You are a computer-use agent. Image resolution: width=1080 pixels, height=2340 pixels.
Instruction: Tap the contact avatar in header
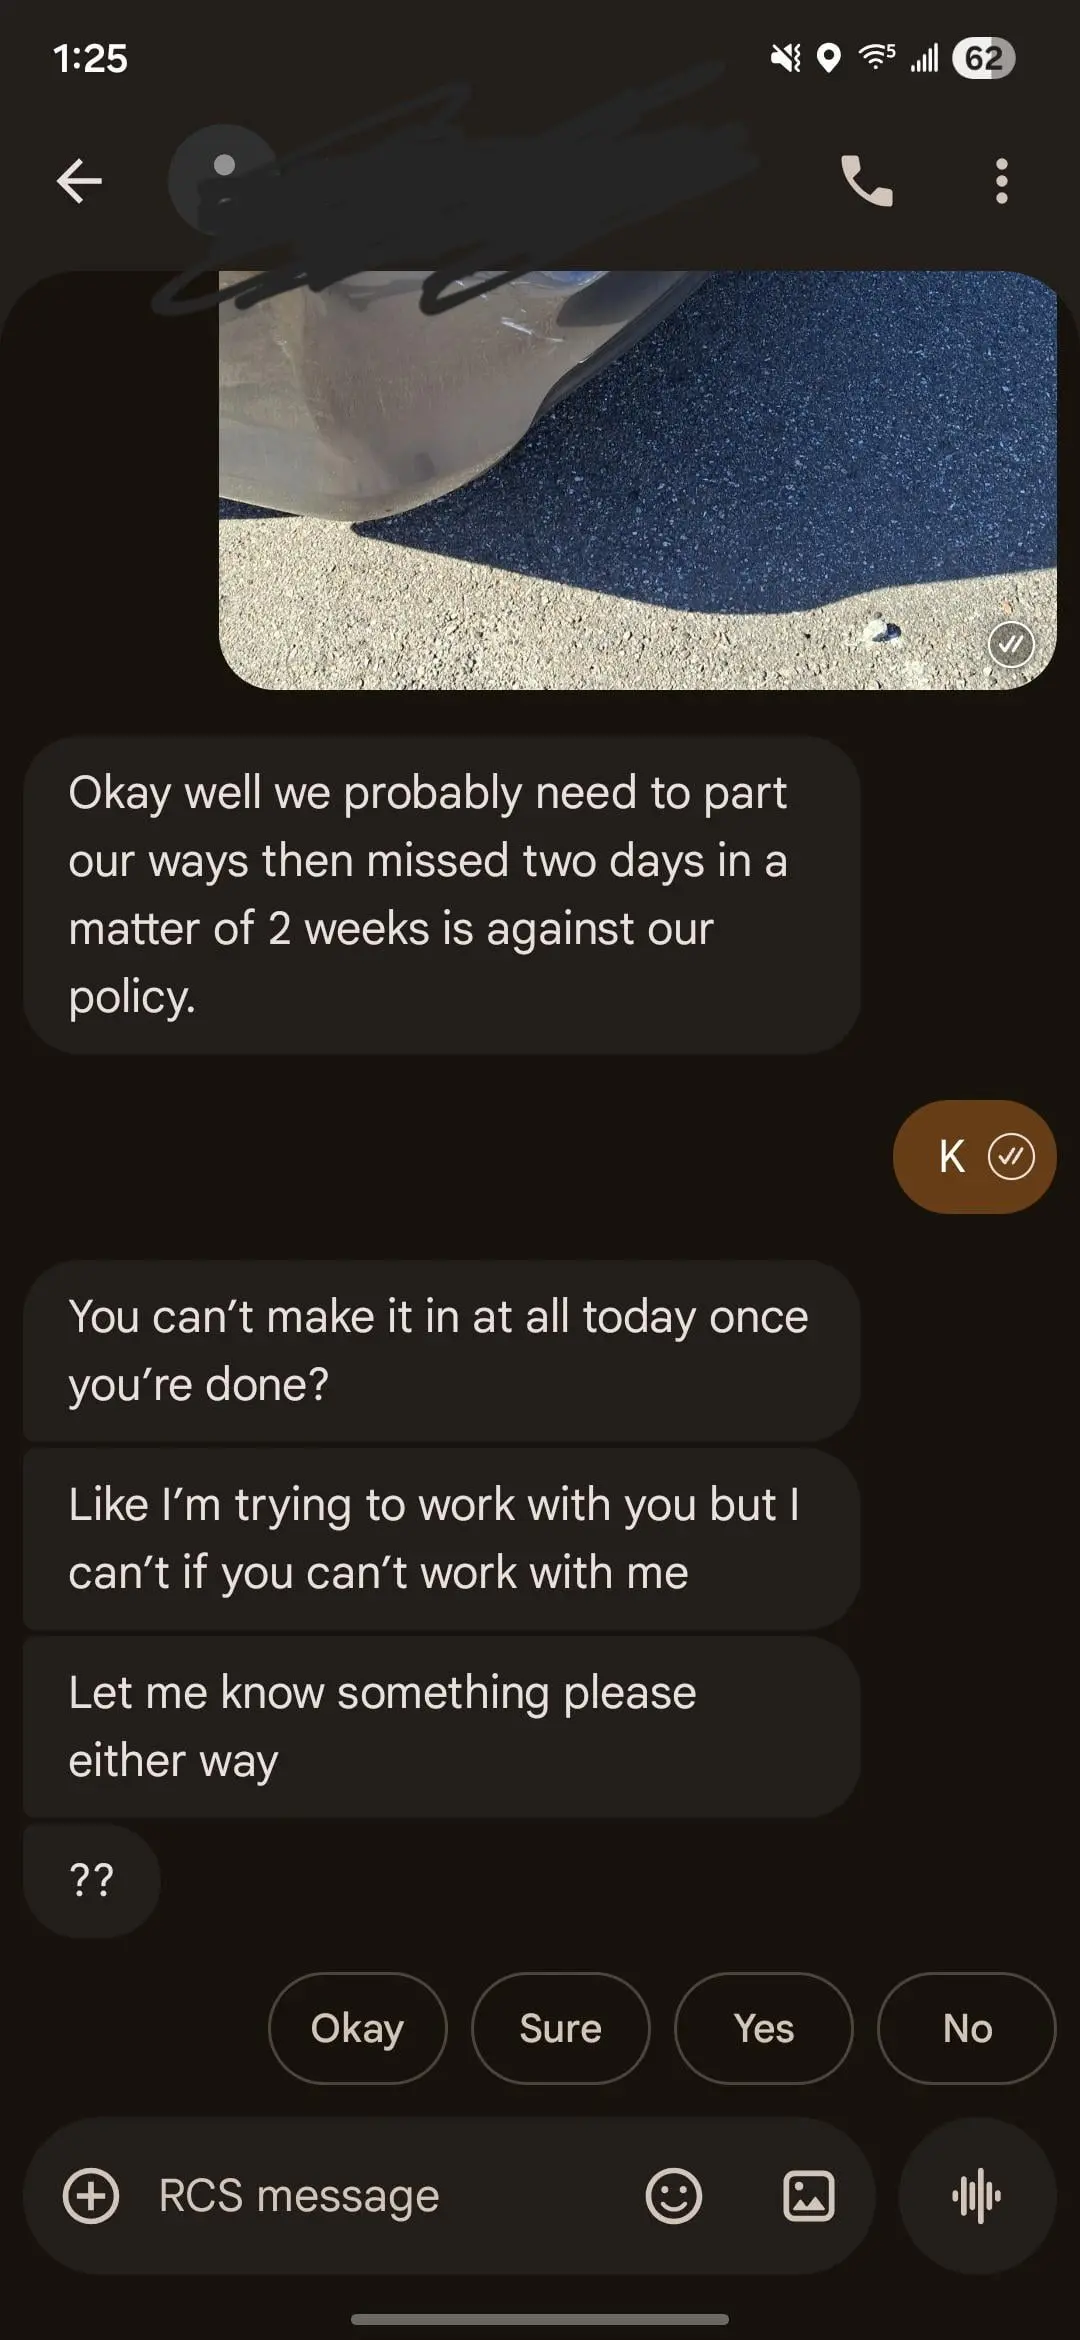(224, 180)
